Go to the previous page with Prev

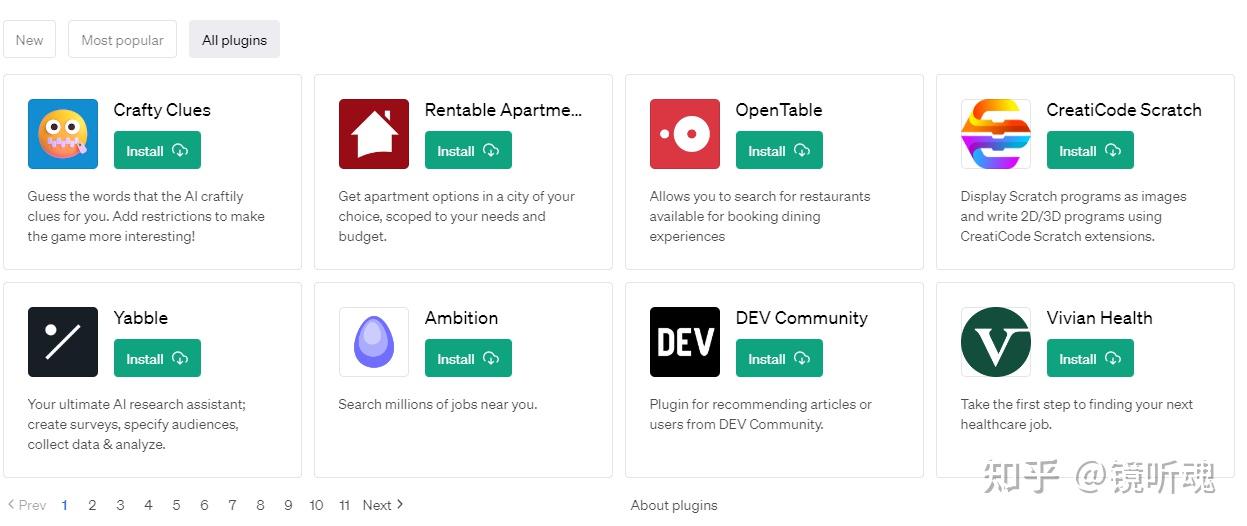[x=27, y=505]
